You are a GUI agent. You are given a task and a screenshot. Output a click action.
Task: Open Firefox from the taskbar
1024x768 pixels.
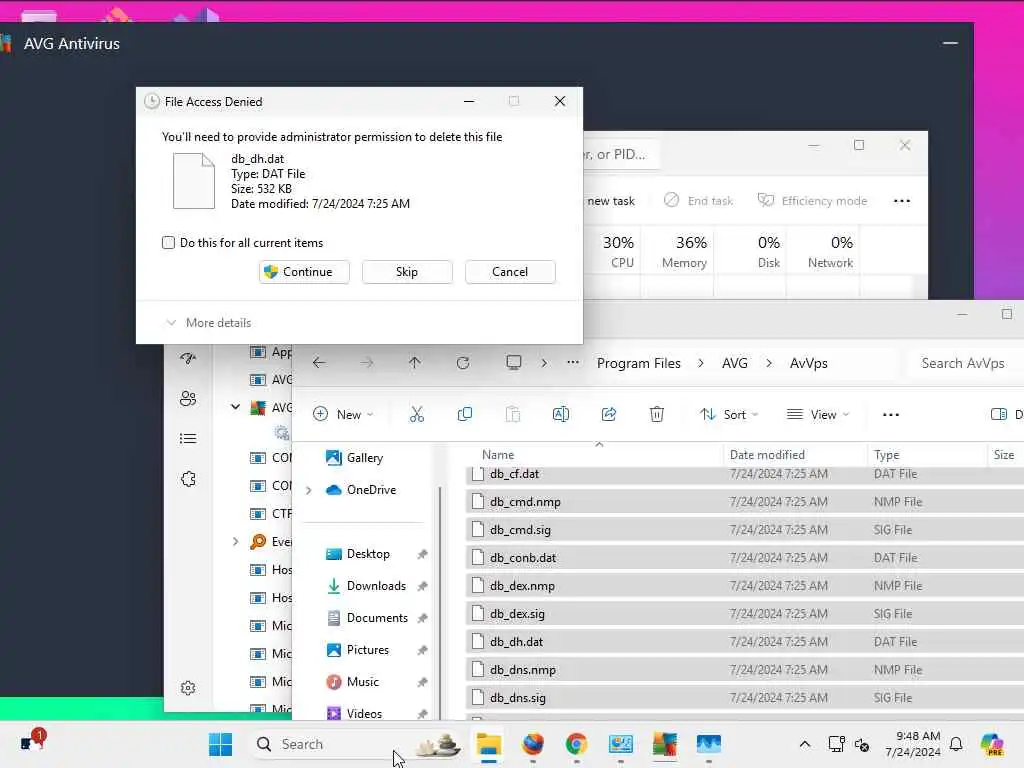tap(533, 744)
